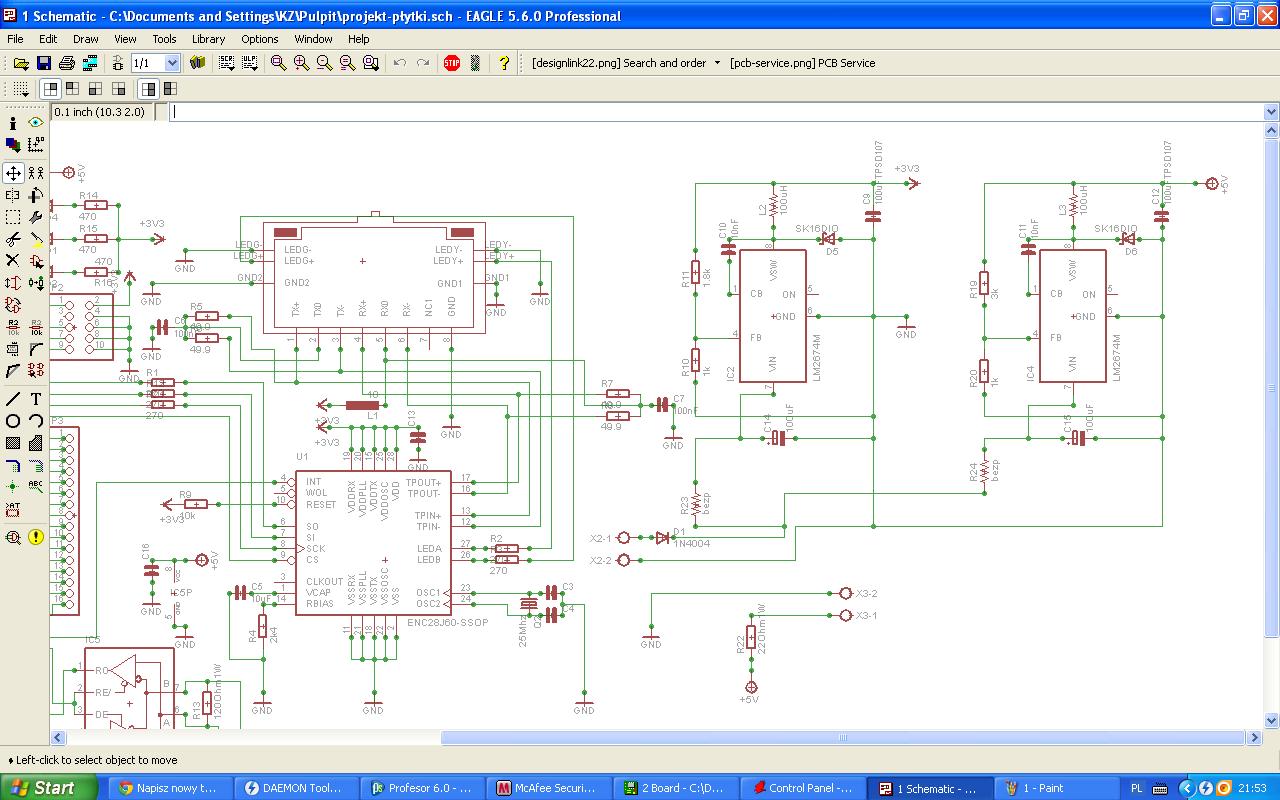Viewport: 1280px width, 800px height.
Task: Open the Options menu
Action: click(x=259, y=39)
